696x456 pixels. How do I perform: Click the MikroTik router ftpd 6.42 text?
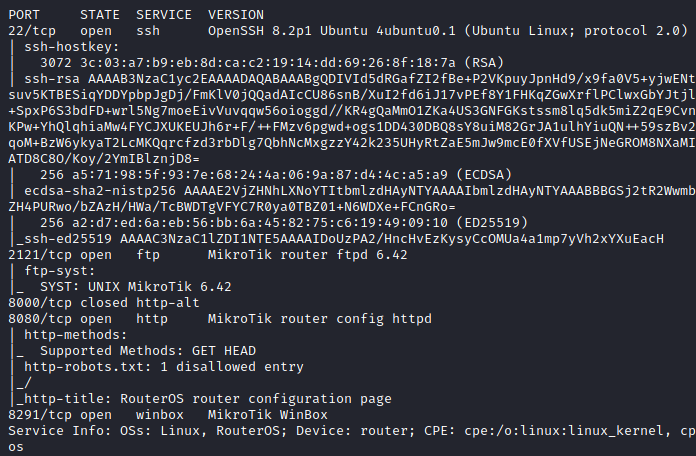pos(308,255)
